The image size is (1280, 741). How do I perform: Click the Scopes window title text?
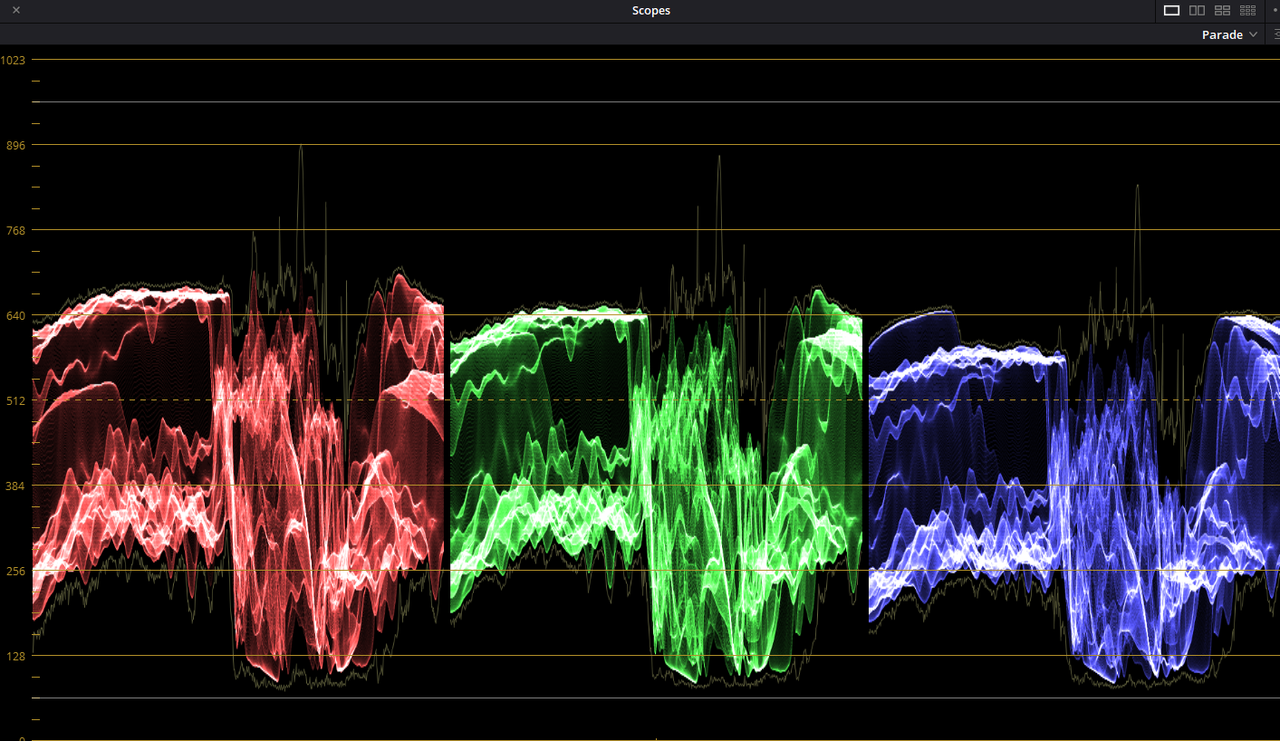(x=651, y=11)
